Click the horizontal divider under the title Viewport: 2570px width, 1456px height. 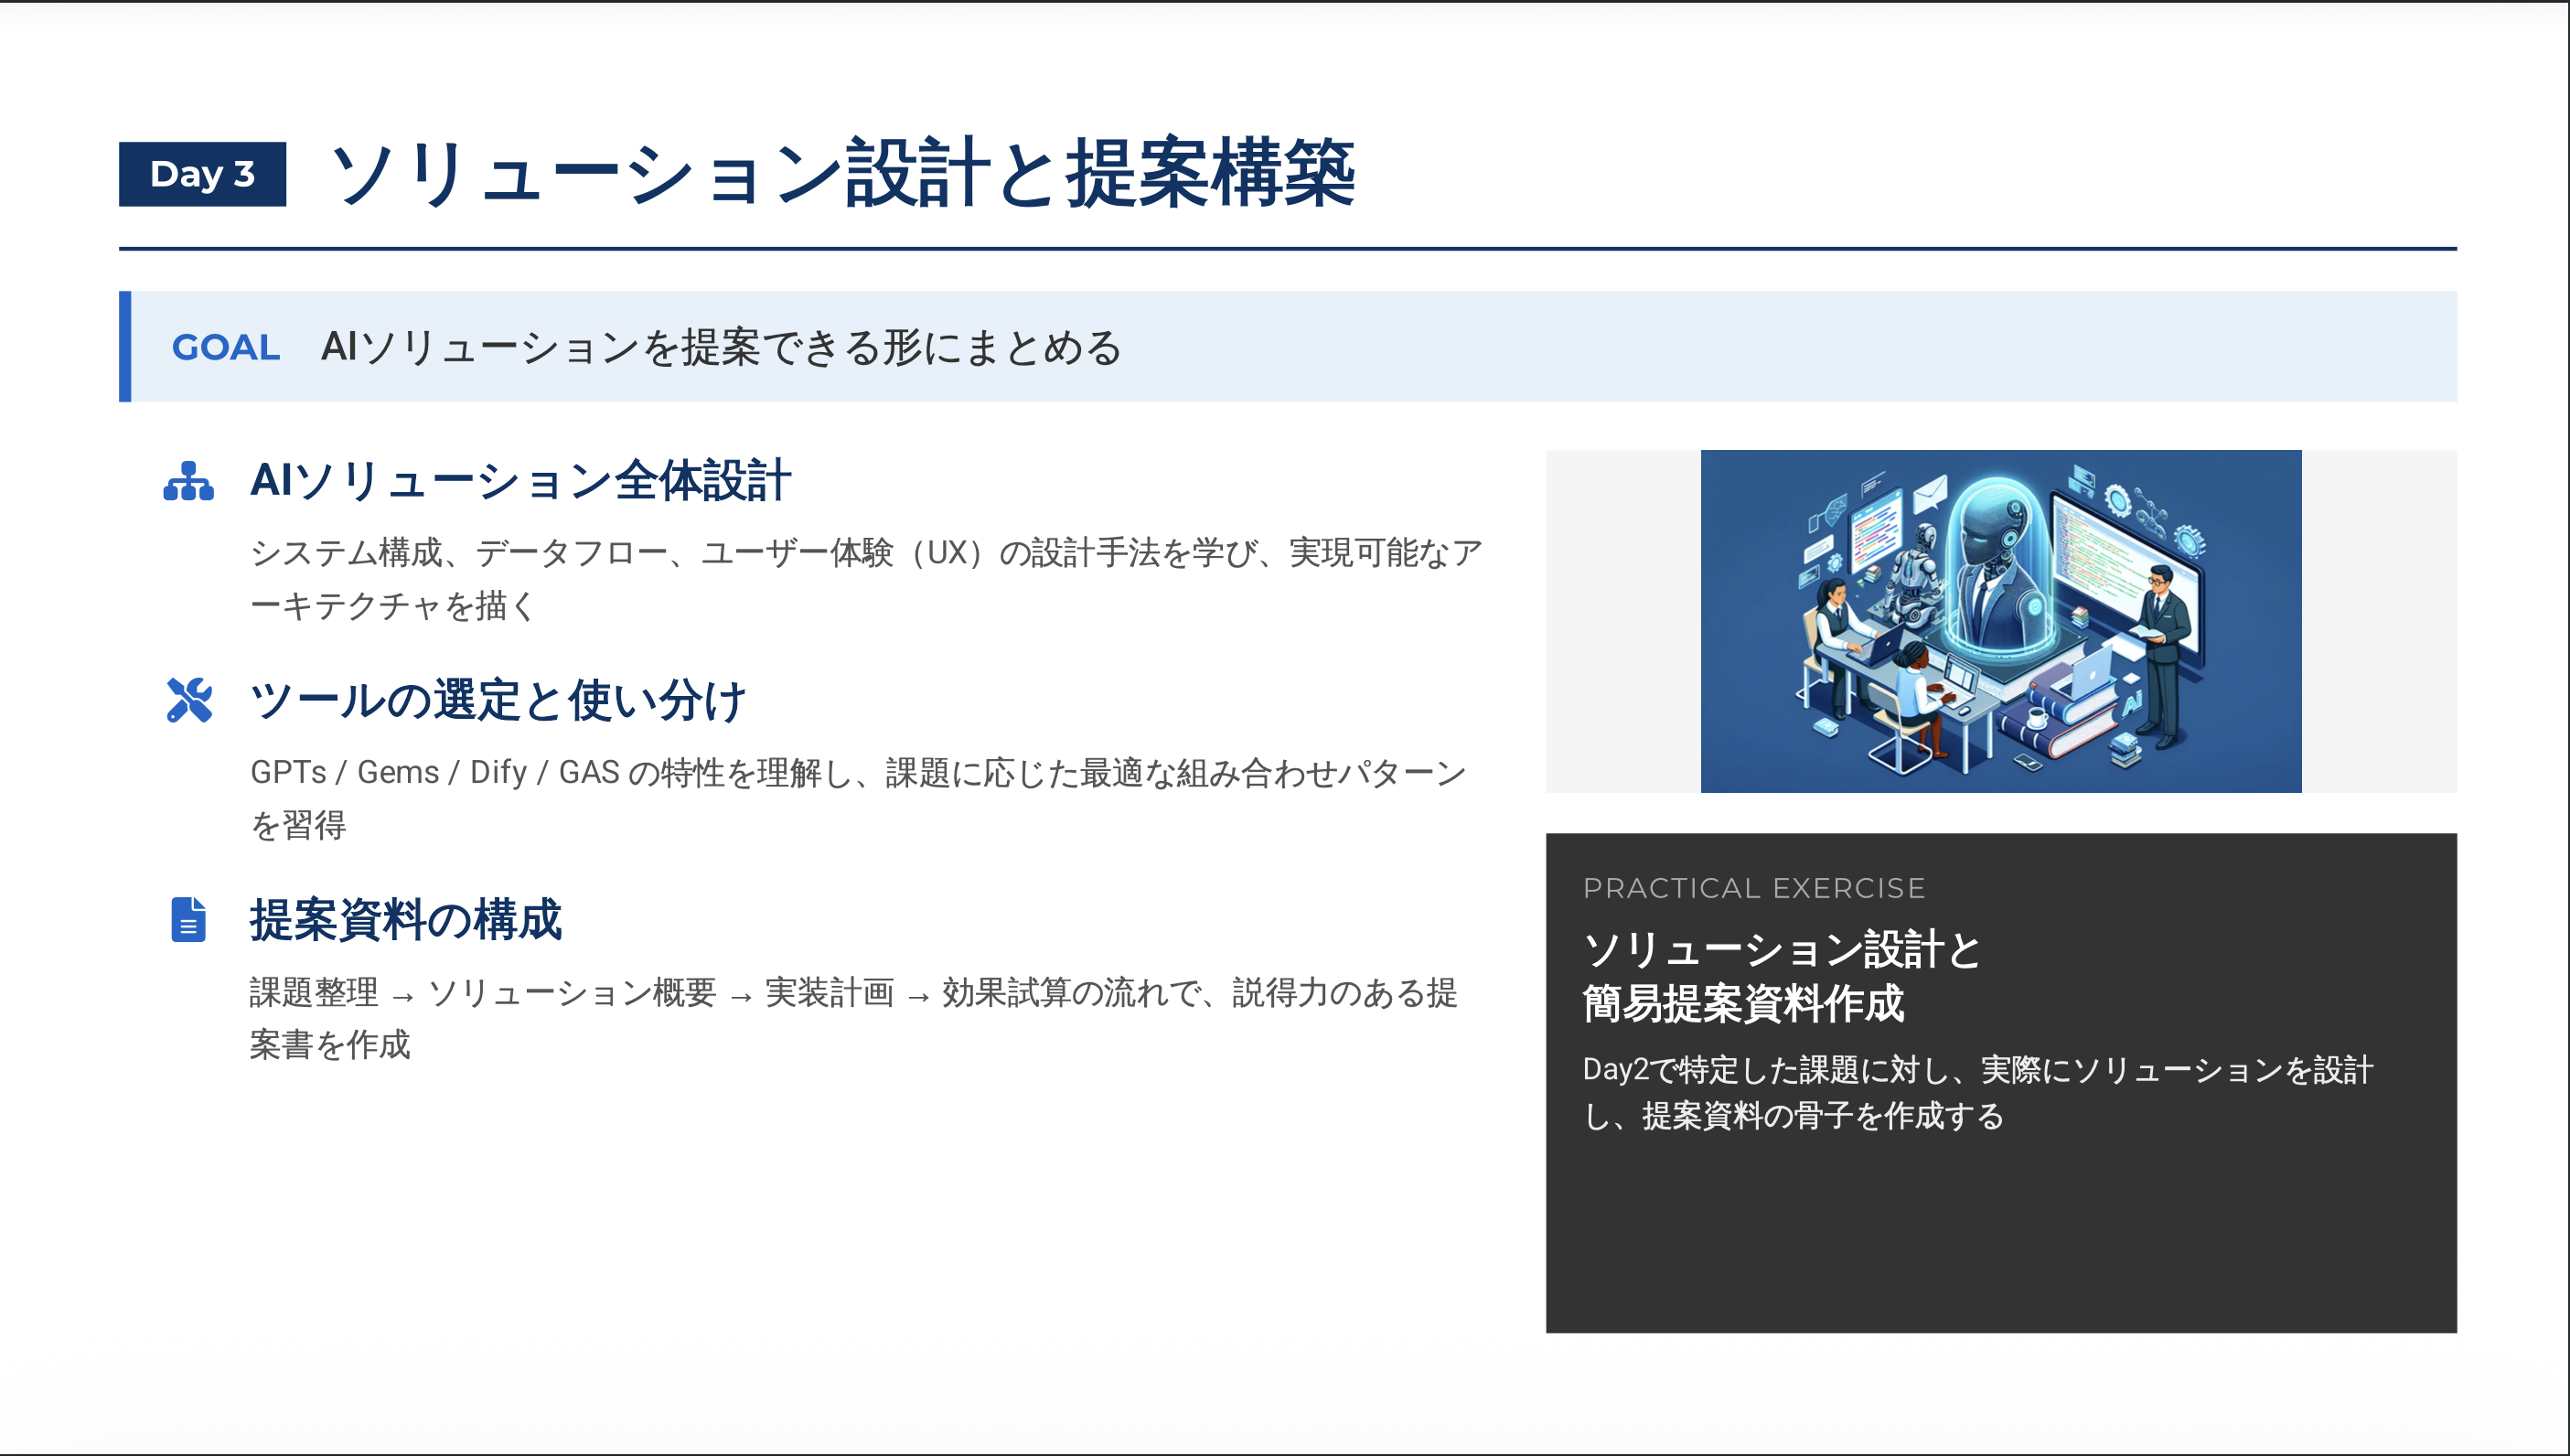click(1287, 248)
